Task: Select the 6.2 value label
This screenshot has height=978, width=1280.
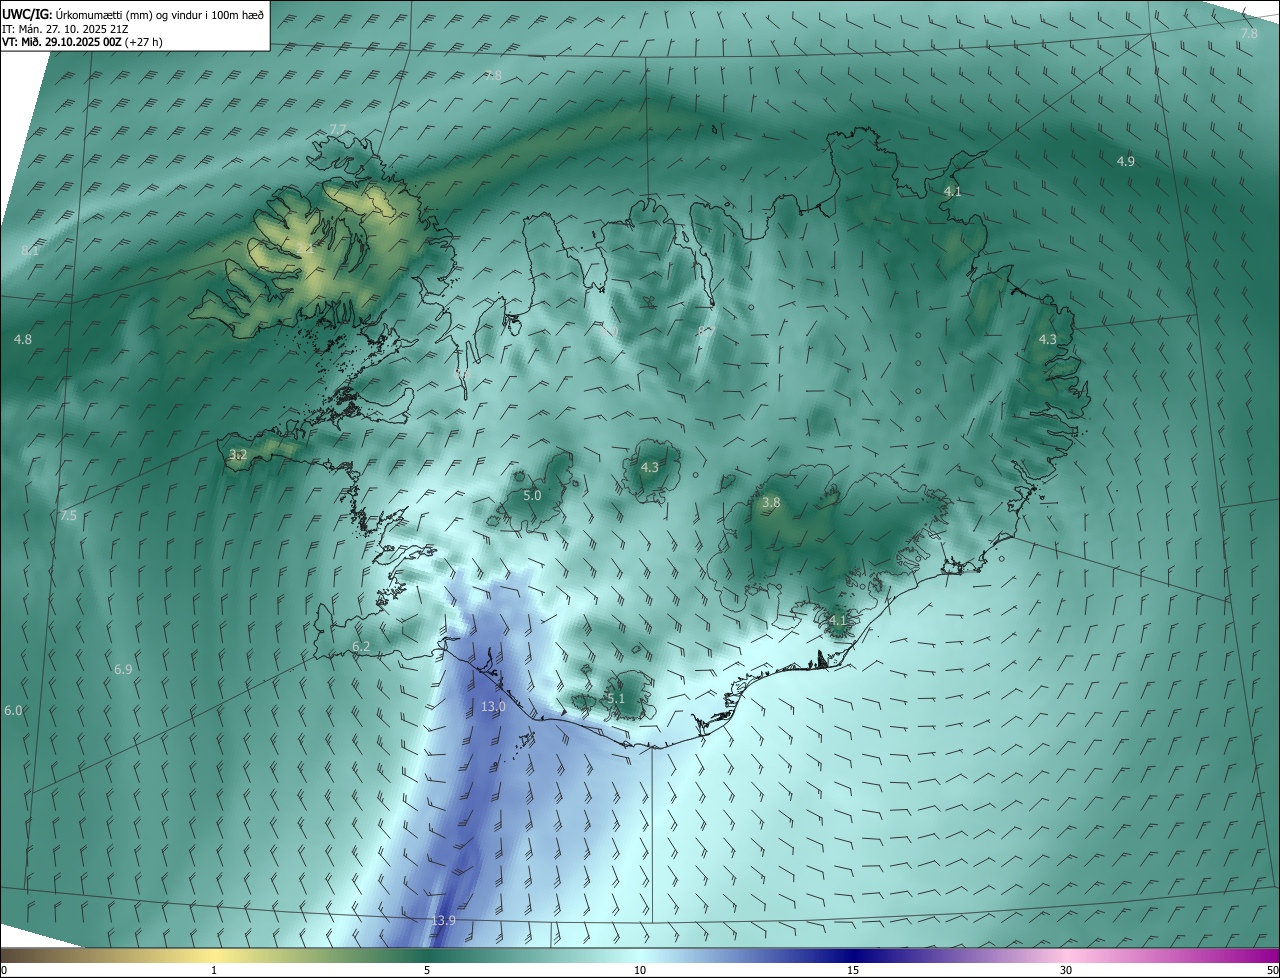Action: [x=361, y=647]
